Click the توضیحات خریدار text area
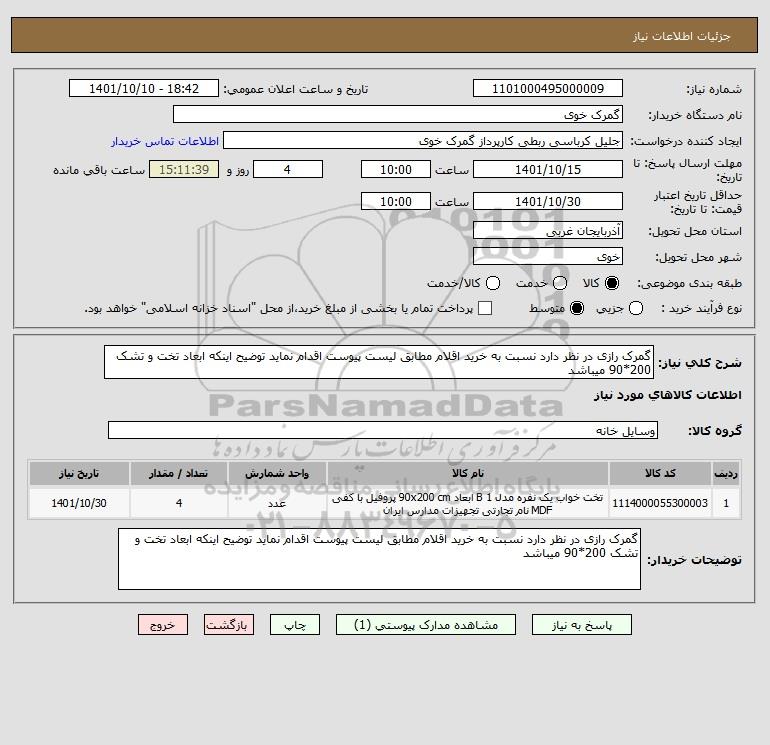 [x=379, y=559]
